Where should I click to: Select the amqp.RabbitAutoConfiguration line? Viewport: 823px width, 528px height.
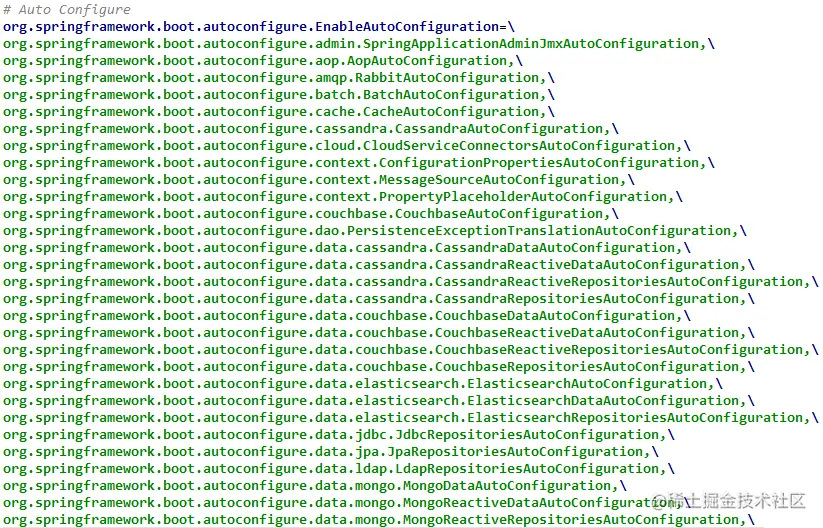click(279, 78)
